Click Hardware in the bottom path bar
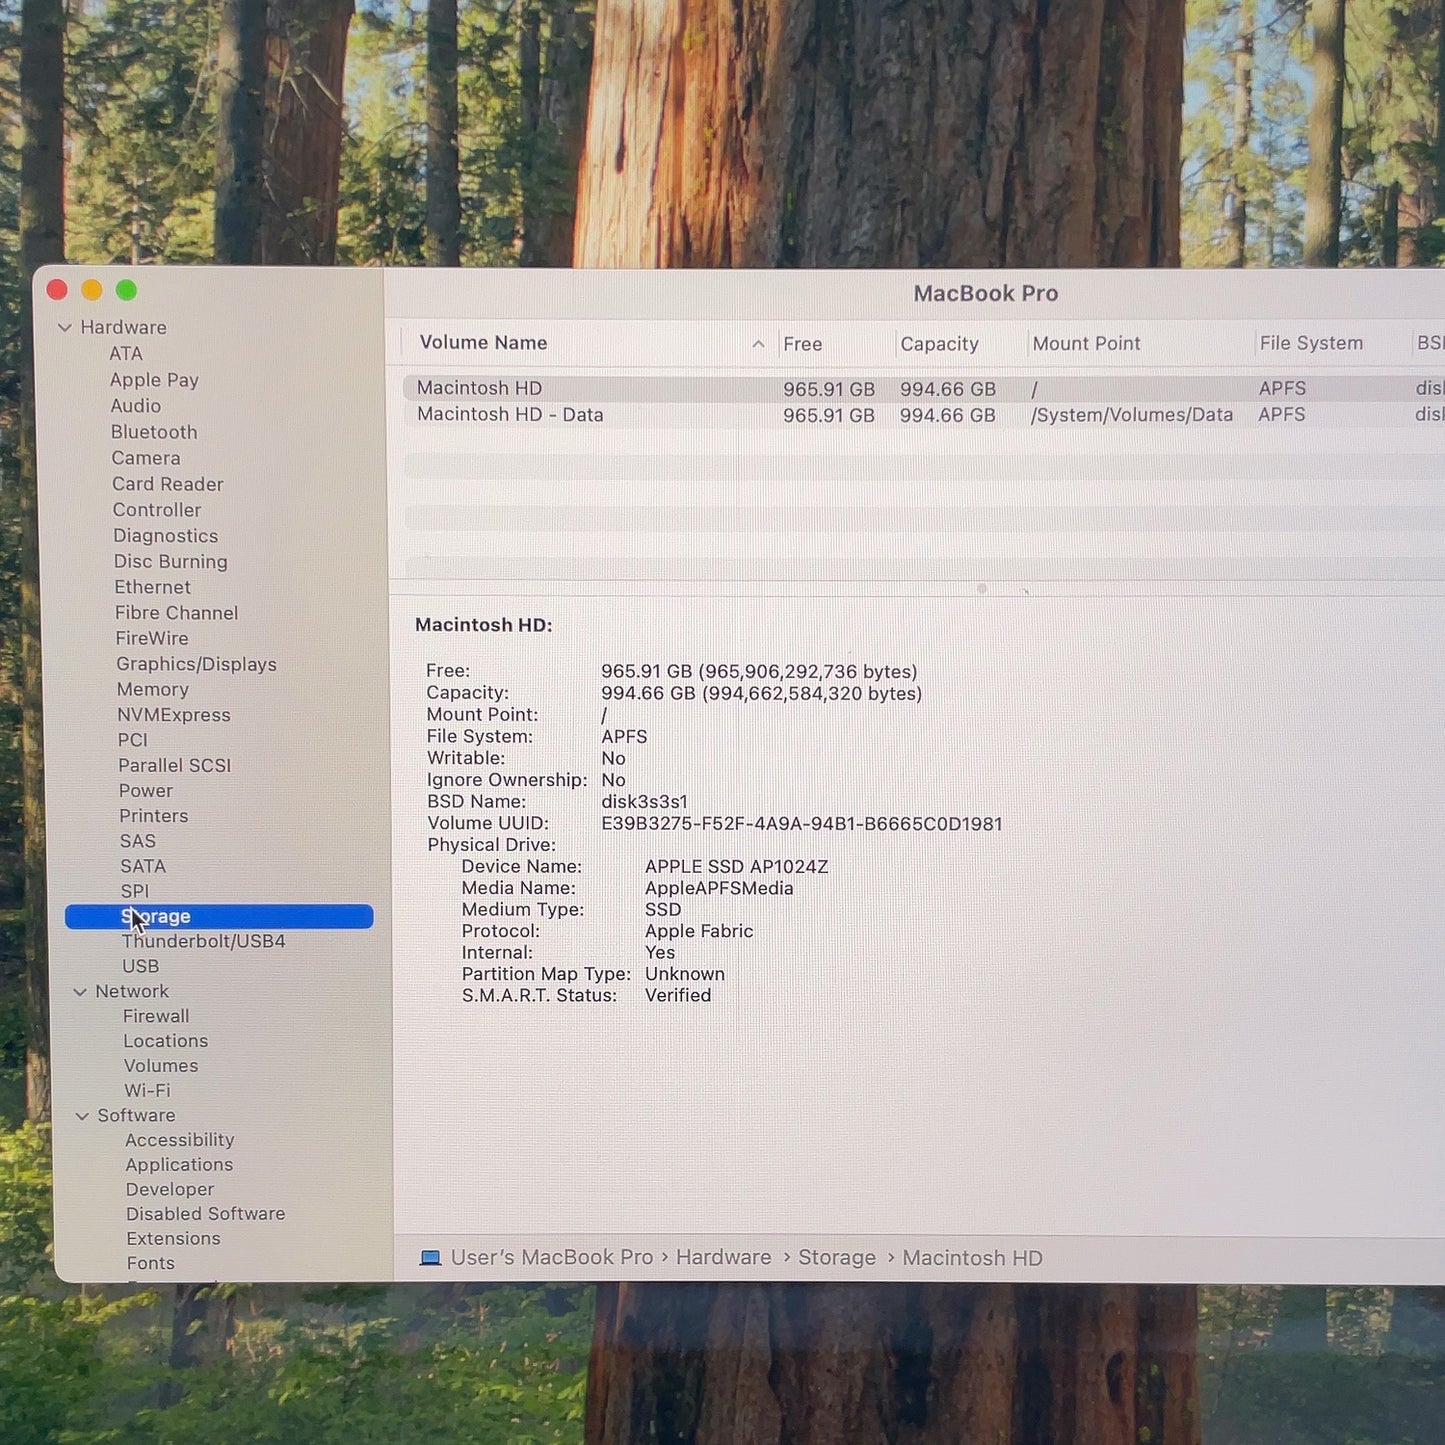Screen dimensions: 1445x1445 point(723,1258)
